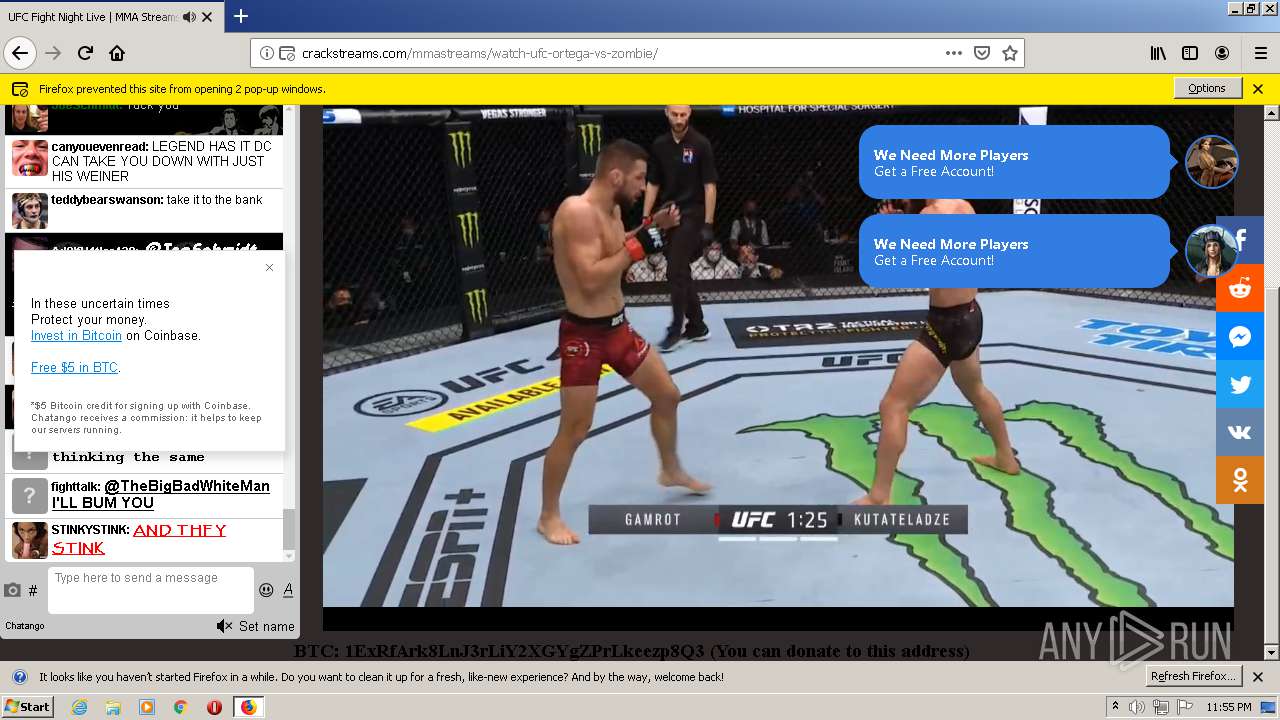The width and height of the screenshot is (1280, 720).
Task: Toggle chat sound mute speaker icon
Action: 224,626
